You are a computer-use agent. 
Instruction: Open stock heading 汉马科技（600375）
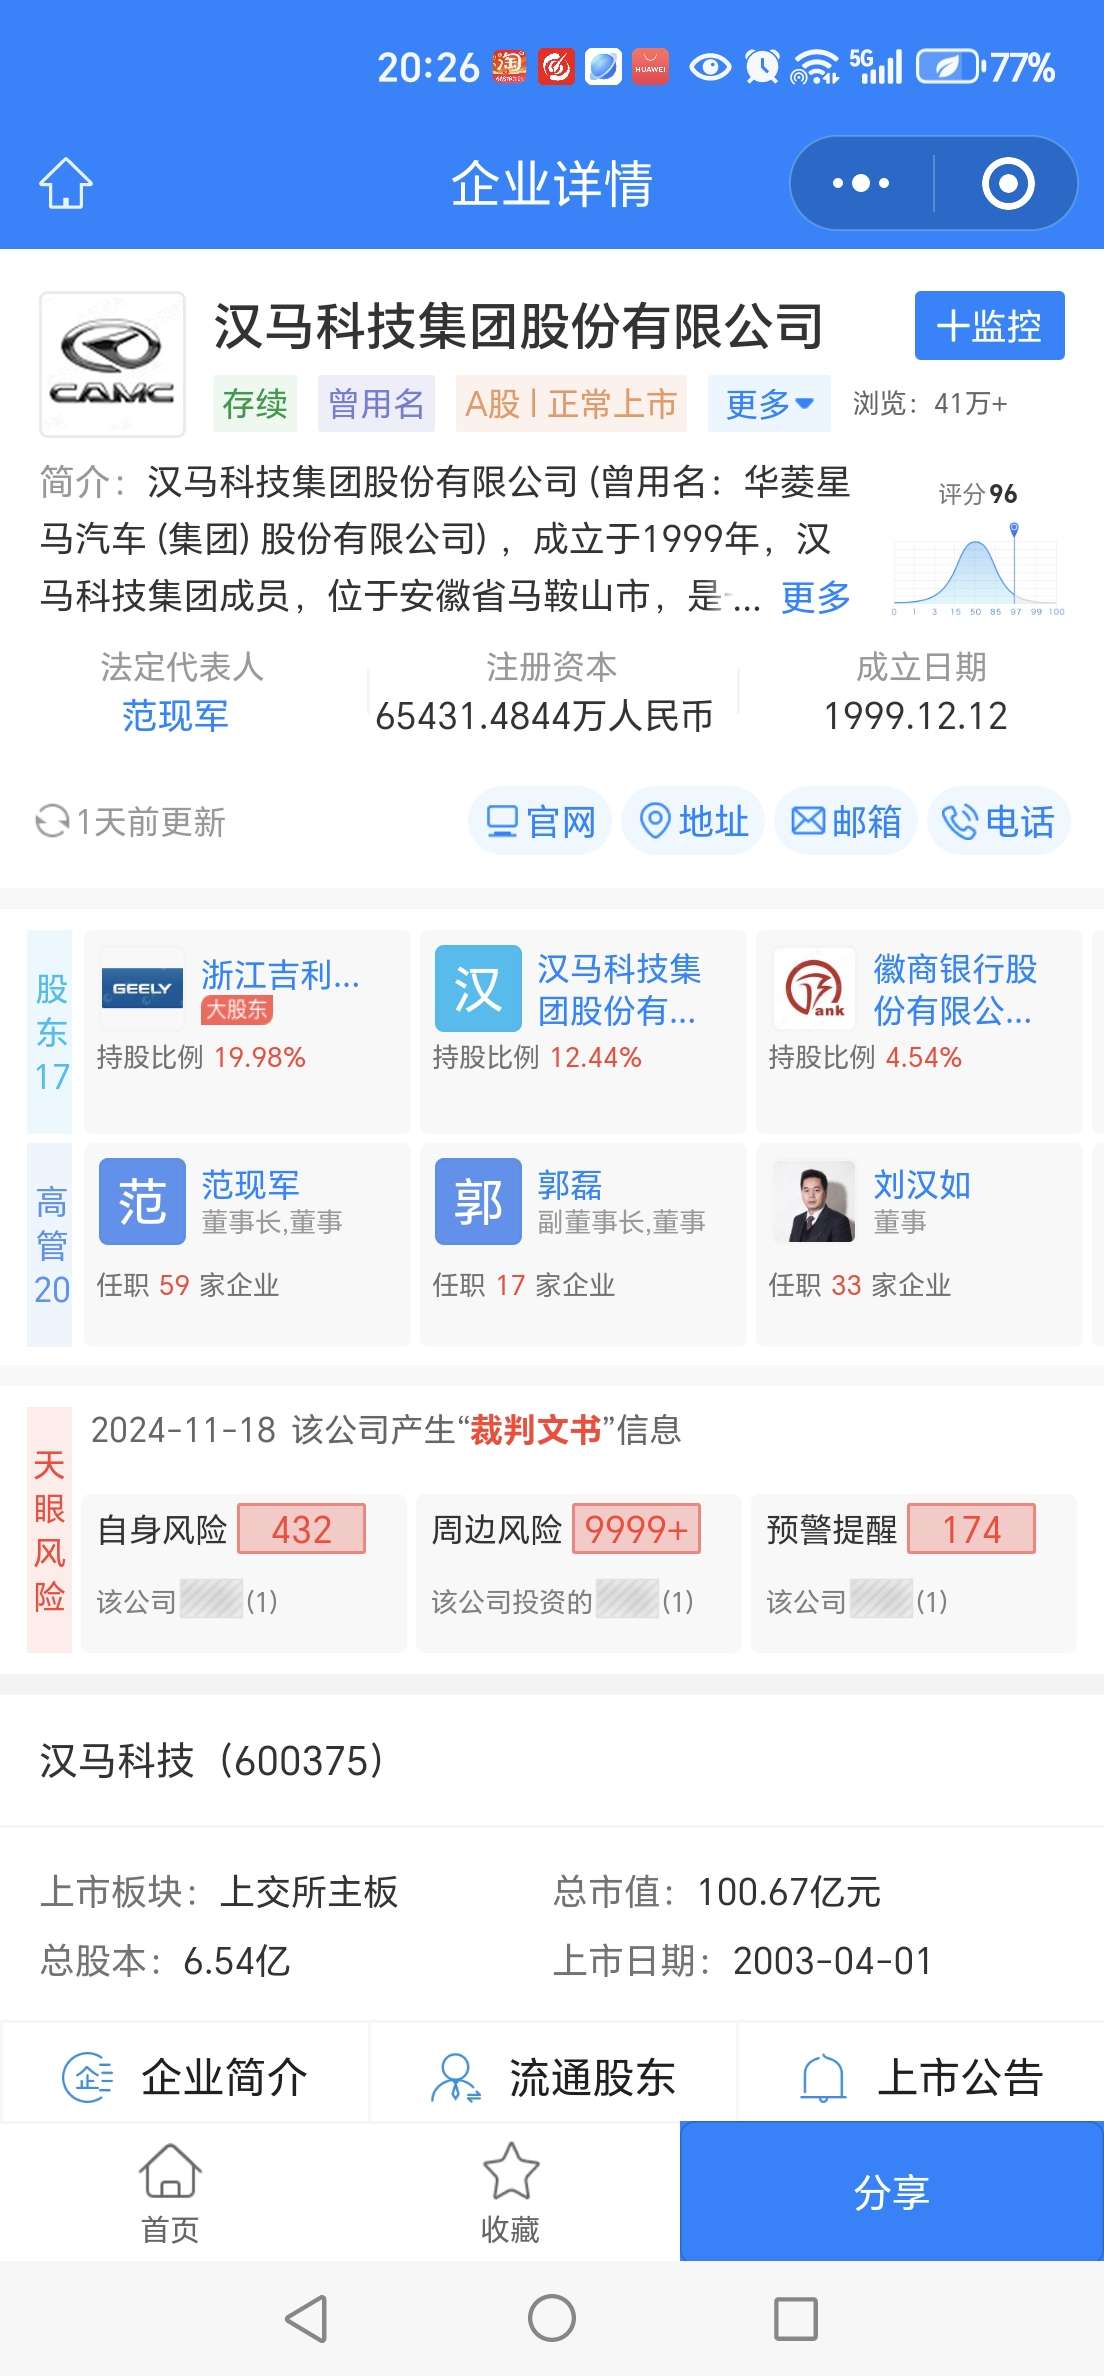pos(212,1760)
